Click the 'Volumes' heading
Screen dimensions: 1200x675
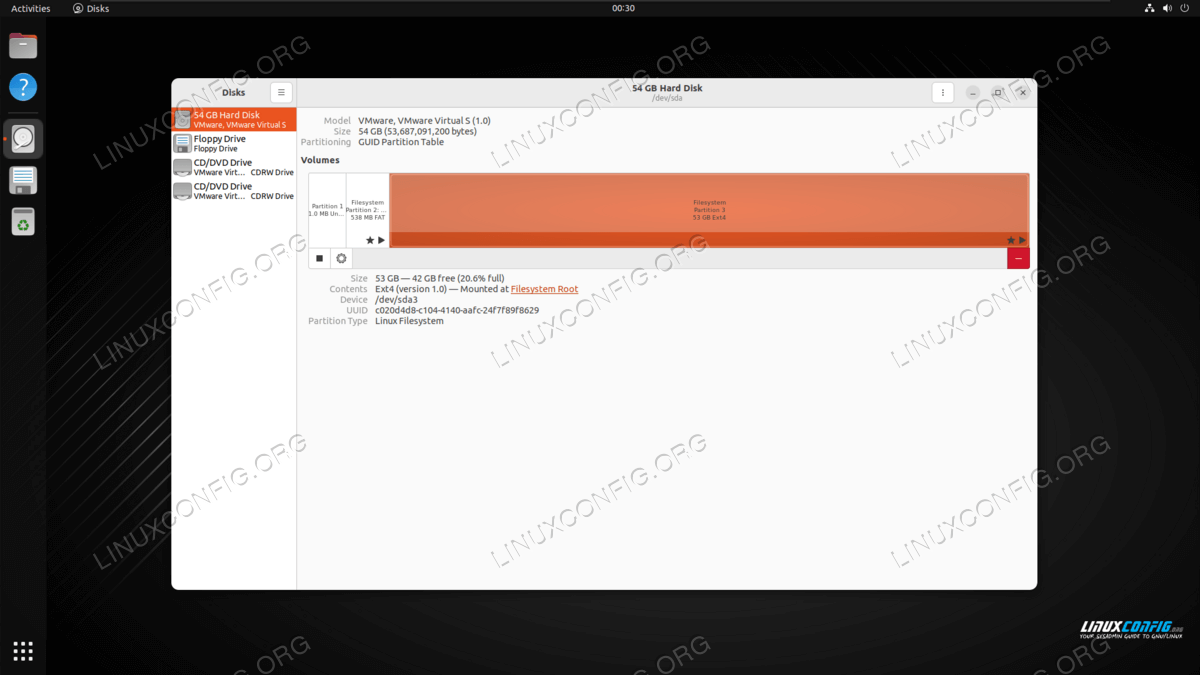coord(320,160)
